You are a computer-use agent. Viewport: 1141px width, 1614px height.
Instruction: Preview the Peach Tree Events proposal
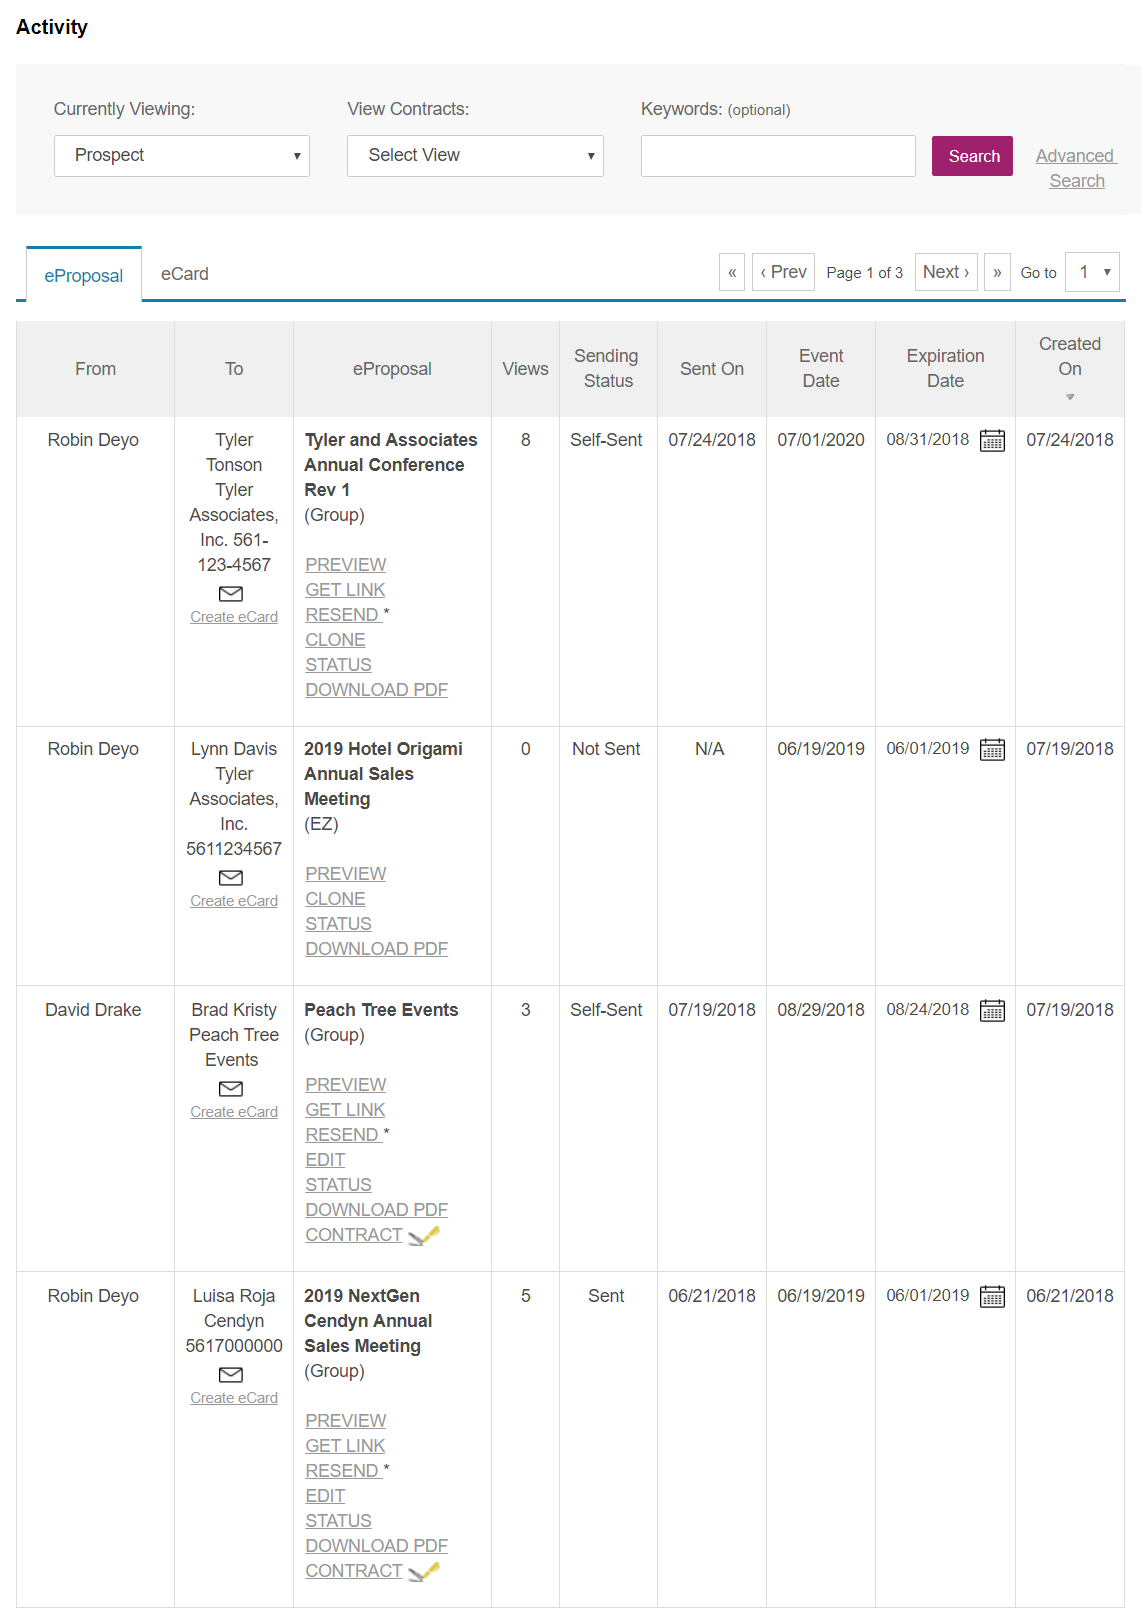tap(346, 1085)
